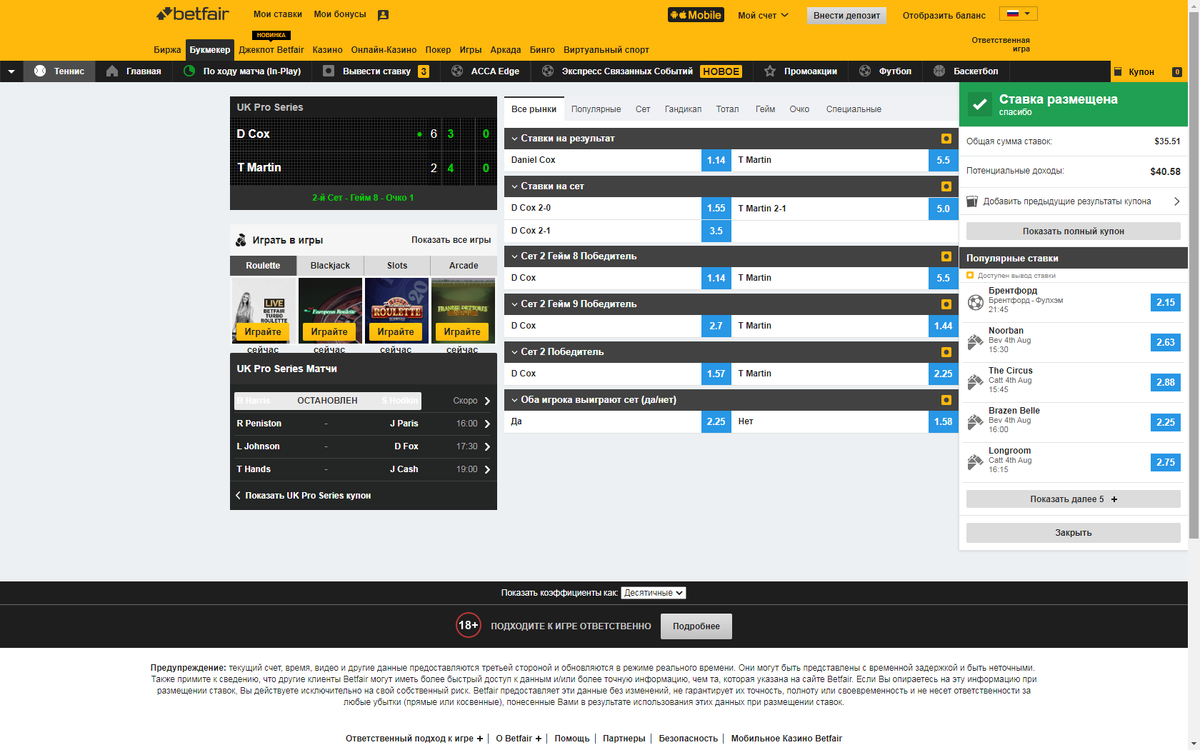Click cash-out icon in Сет 2 Победитель header
The height and width of the screenshot is (750, 1200).
coord(945,352)
